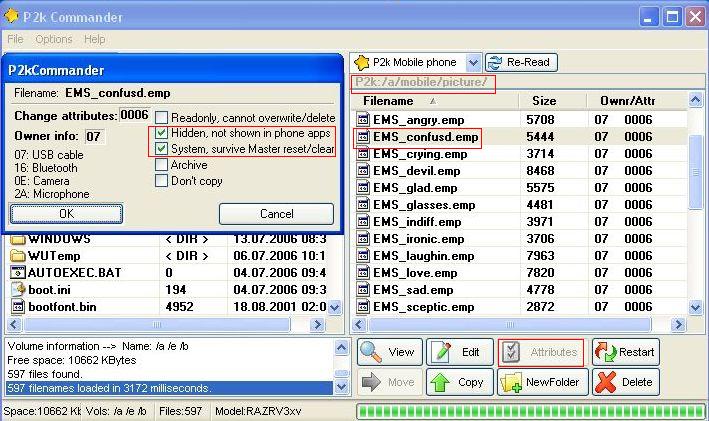Click the left pane horizontal scroll-right arrow
The image size is (709, 421).
pyautogui.click(x=317, y=325)
